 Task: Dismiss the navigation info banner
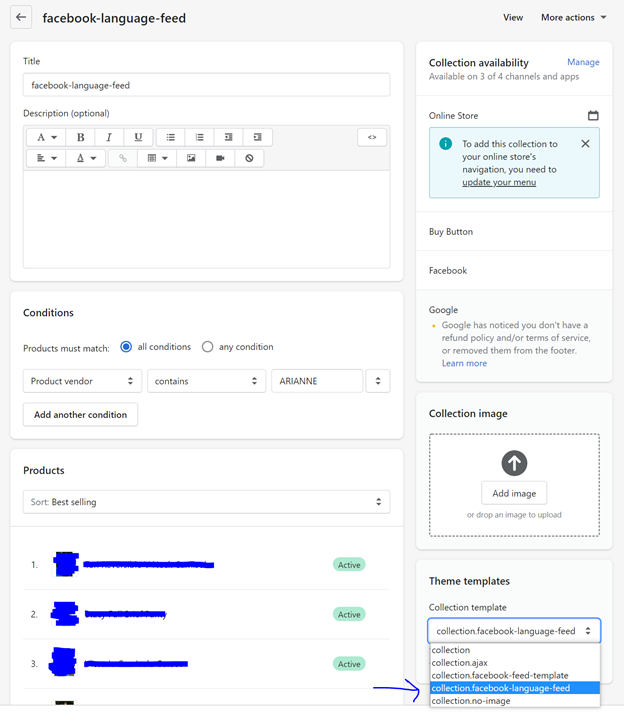[585, 144]
